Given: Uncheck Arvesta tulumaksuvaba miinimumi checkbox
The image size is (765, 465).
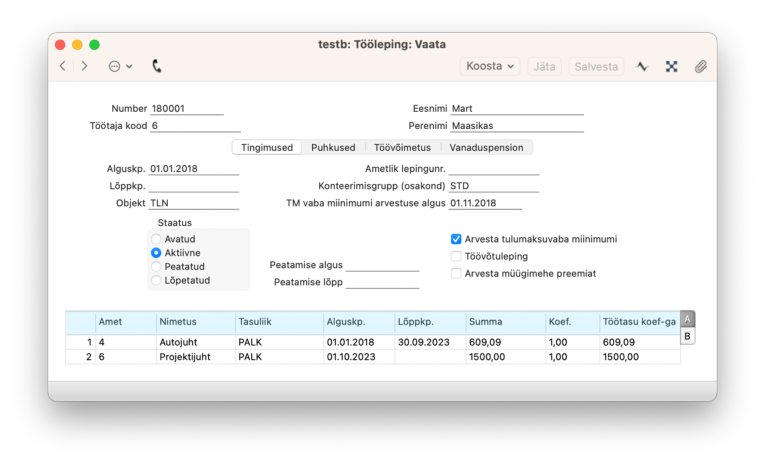Looking at the screenshot, I should pos(456,239).
